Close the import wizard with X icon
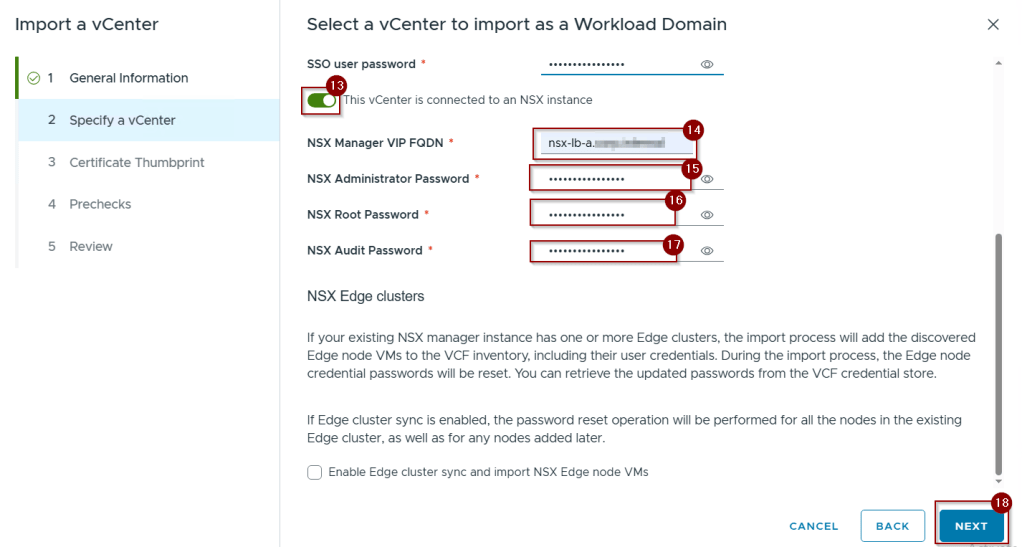Screen dimensions: 1022x547 point(993,24)
